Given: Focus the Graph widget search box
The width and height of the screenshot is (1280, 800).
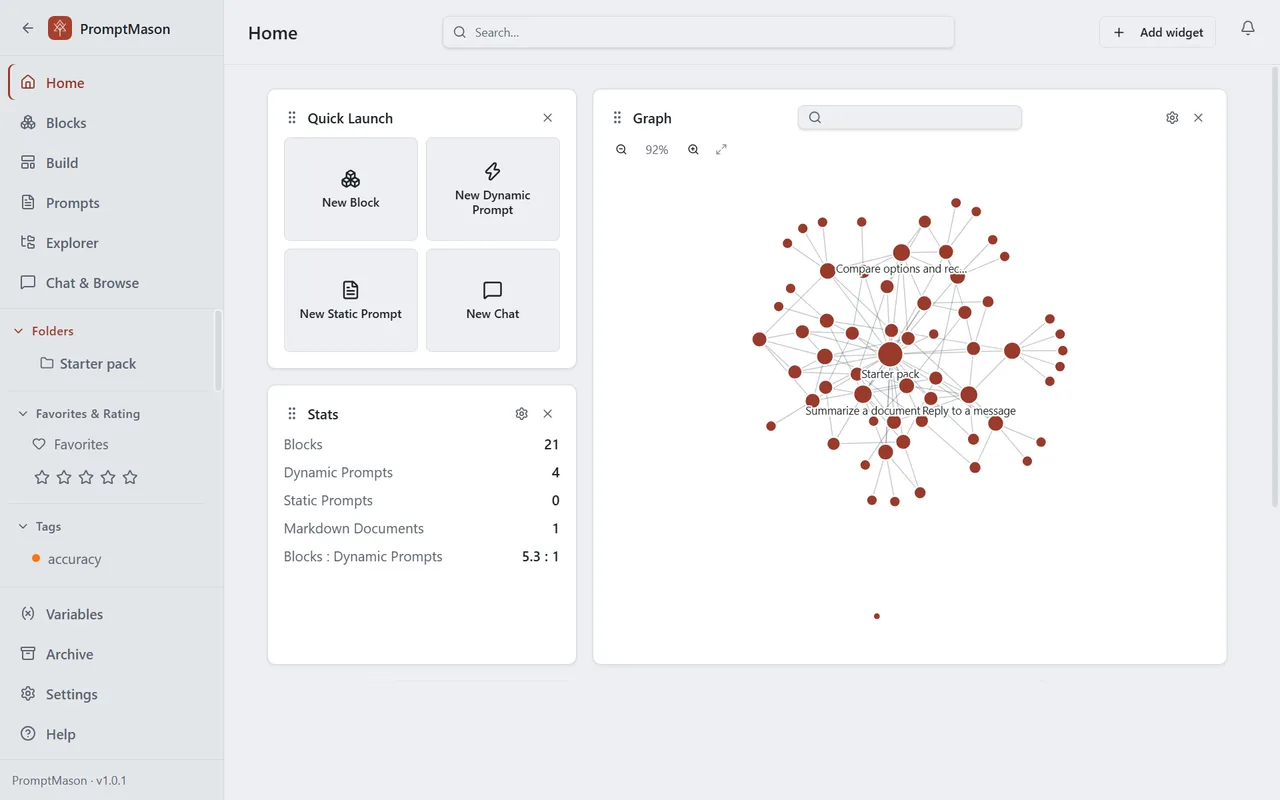Looking at the screenshot, I should coord(910,118).
